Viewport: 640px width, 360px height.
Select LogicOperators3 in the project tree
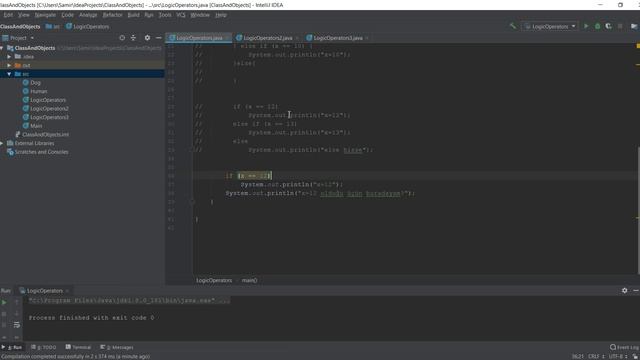click(49, 117)
